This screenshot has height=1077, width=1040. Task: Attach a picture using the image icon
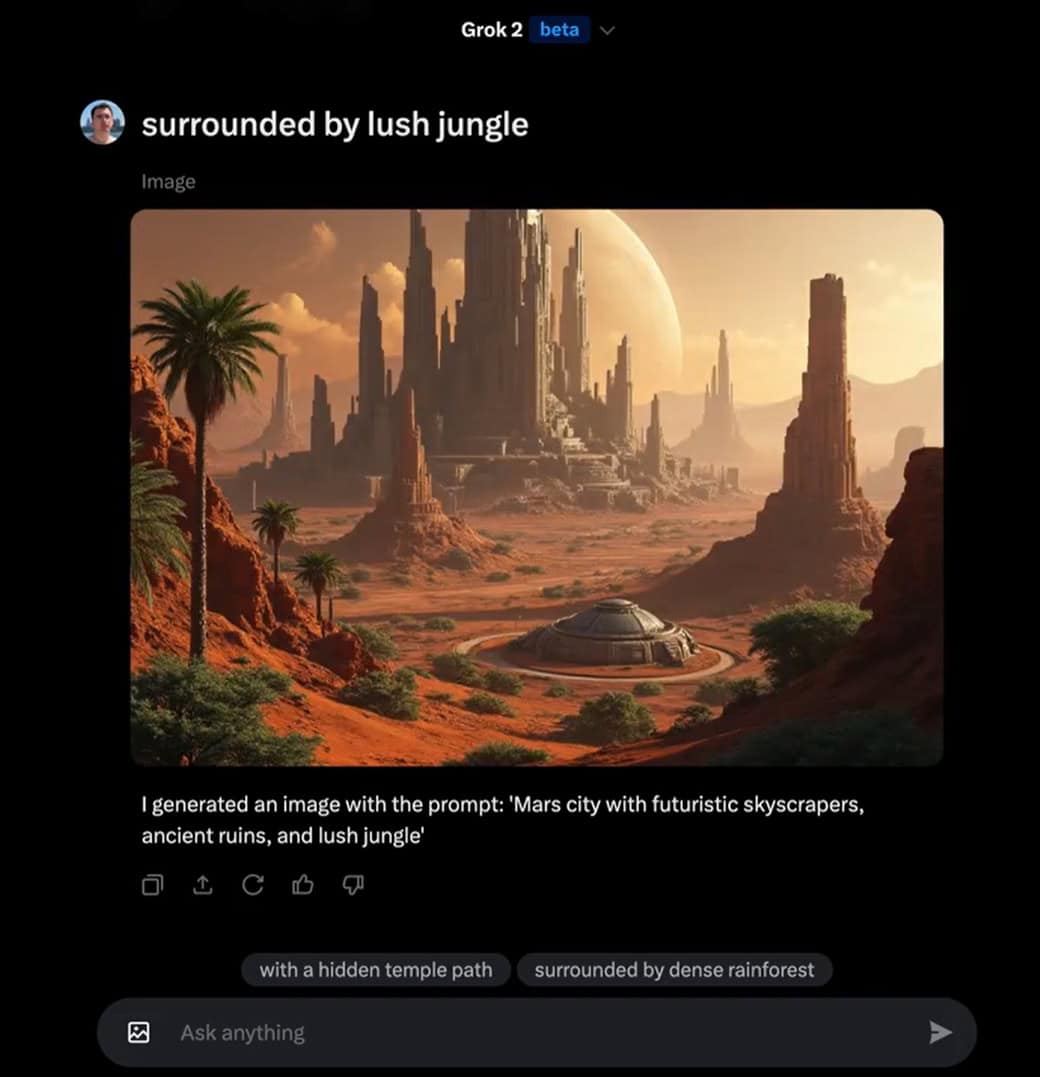point(139,1032)
